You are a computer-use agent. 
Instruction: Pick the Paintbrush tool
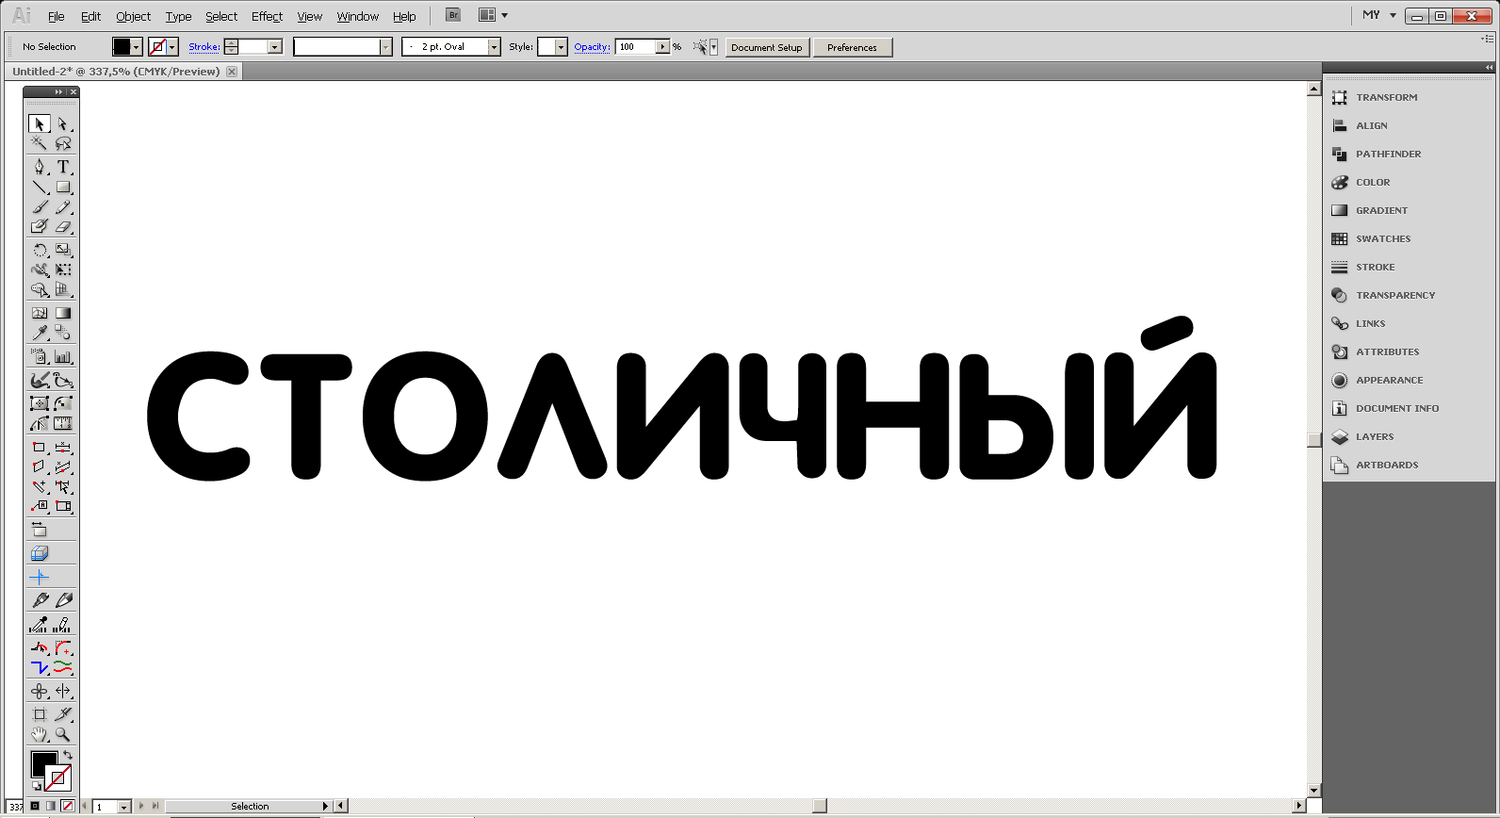pos(39,207)
